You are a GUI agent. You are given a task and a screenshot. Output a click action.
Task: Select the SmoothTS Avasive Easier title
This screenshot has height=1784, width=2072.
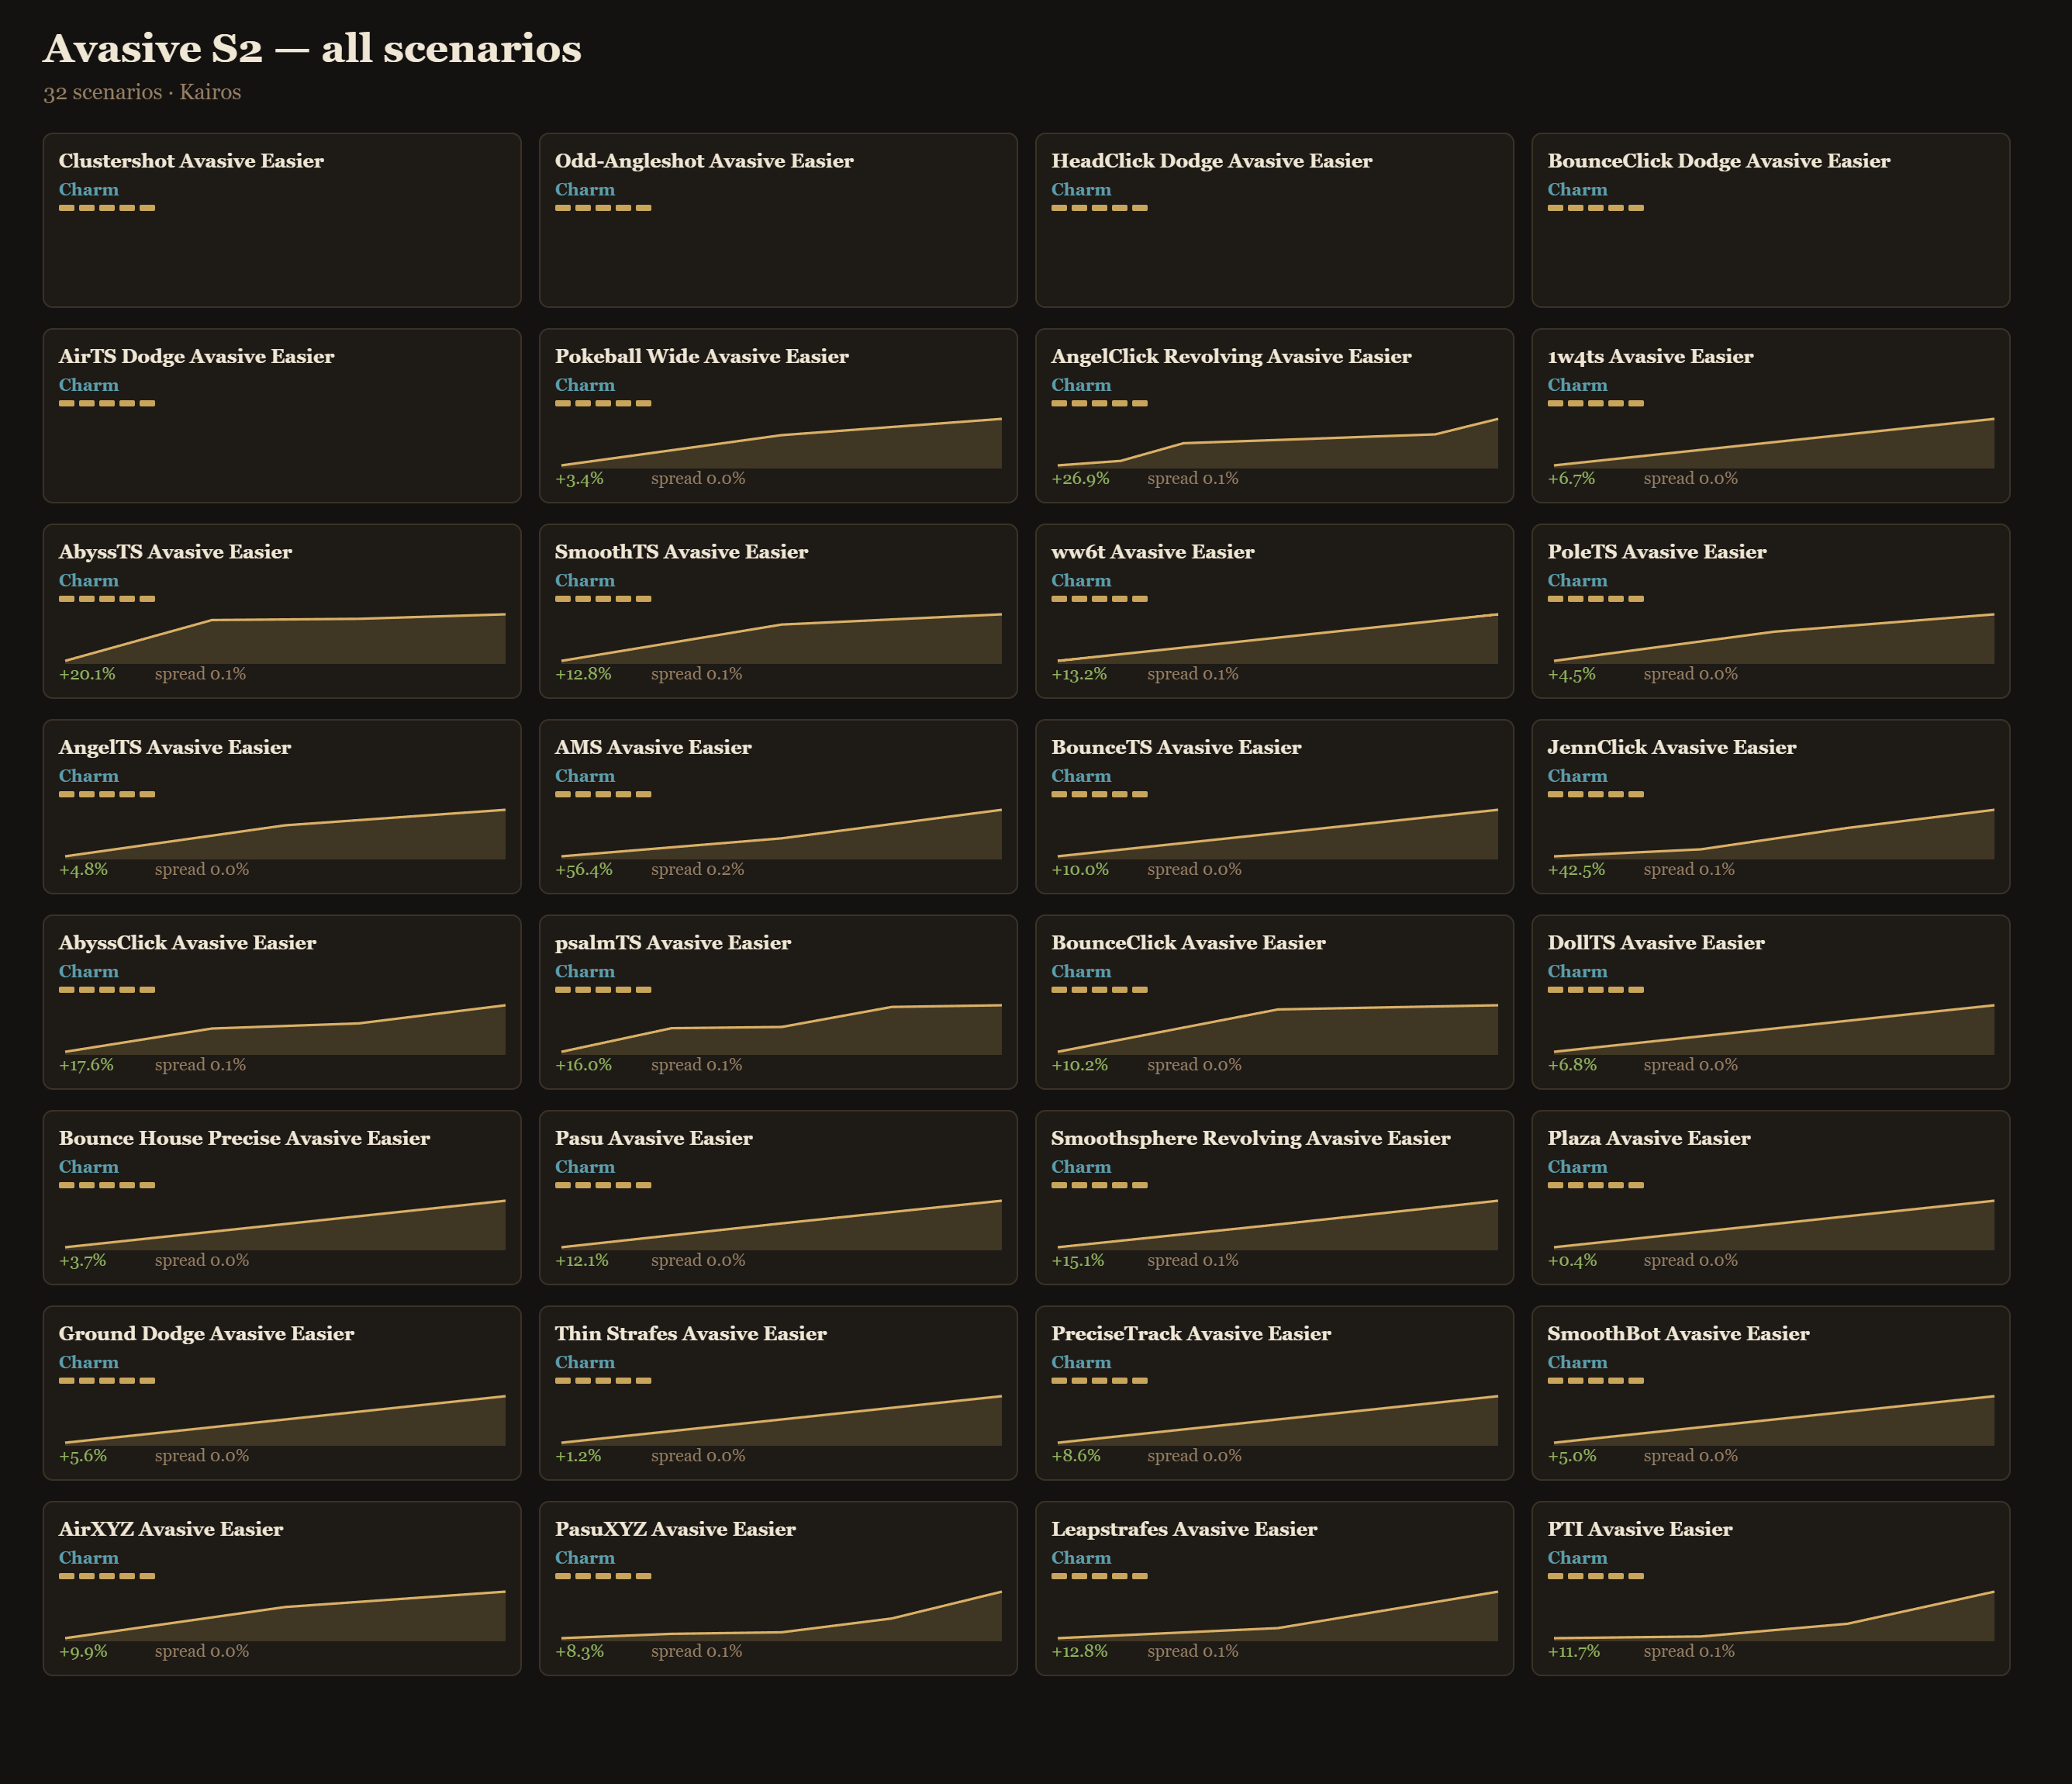(681, 552)
